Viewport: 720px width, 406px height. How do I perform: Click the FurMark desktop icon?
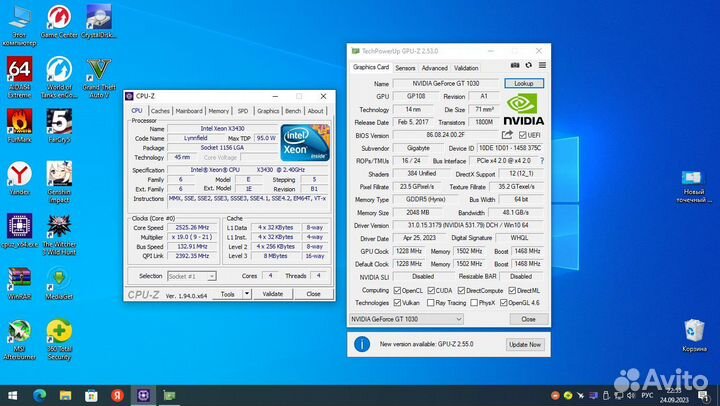(x=18, y=123)
